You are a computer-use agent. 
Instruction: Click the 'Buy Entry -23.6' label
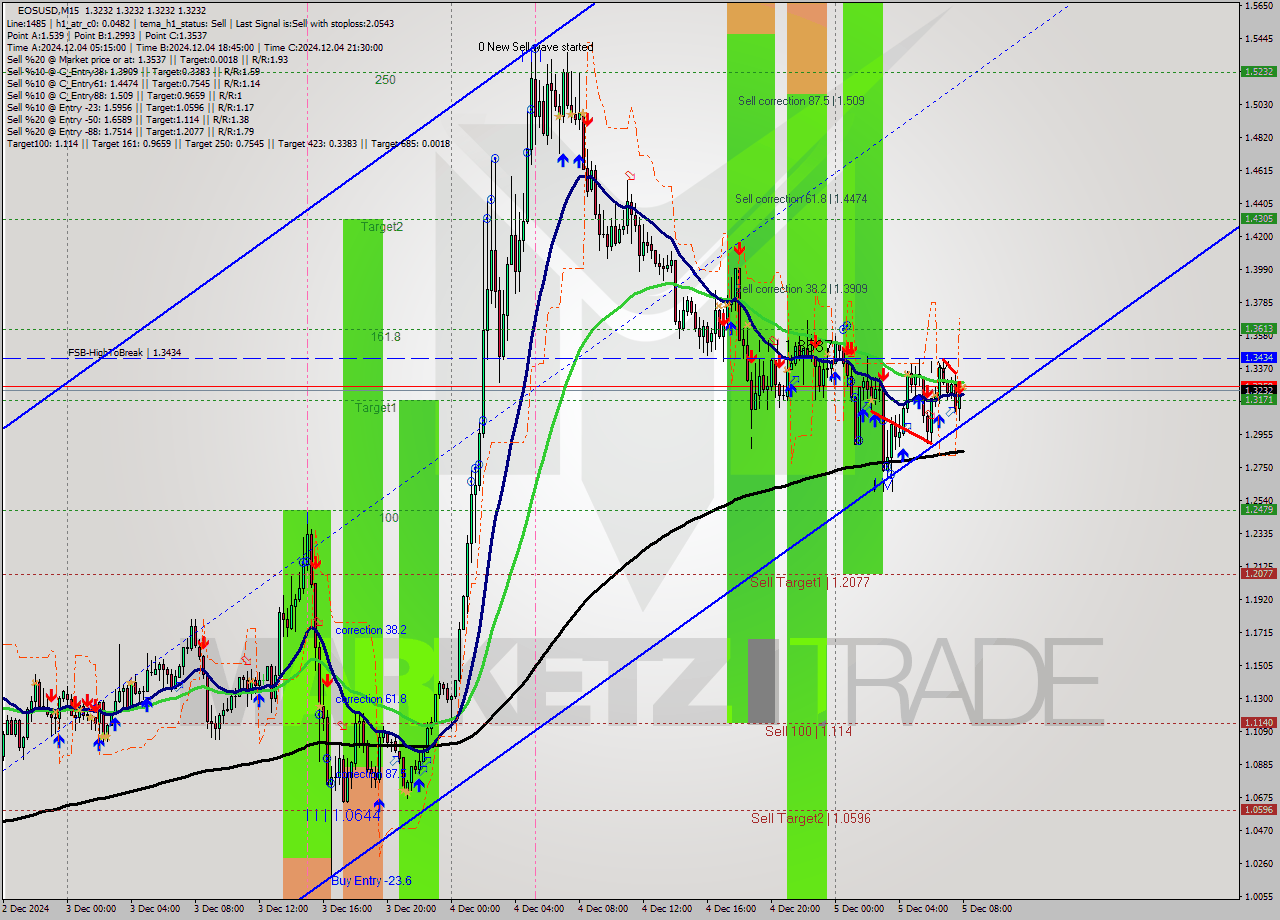click(x=371, y=881)
